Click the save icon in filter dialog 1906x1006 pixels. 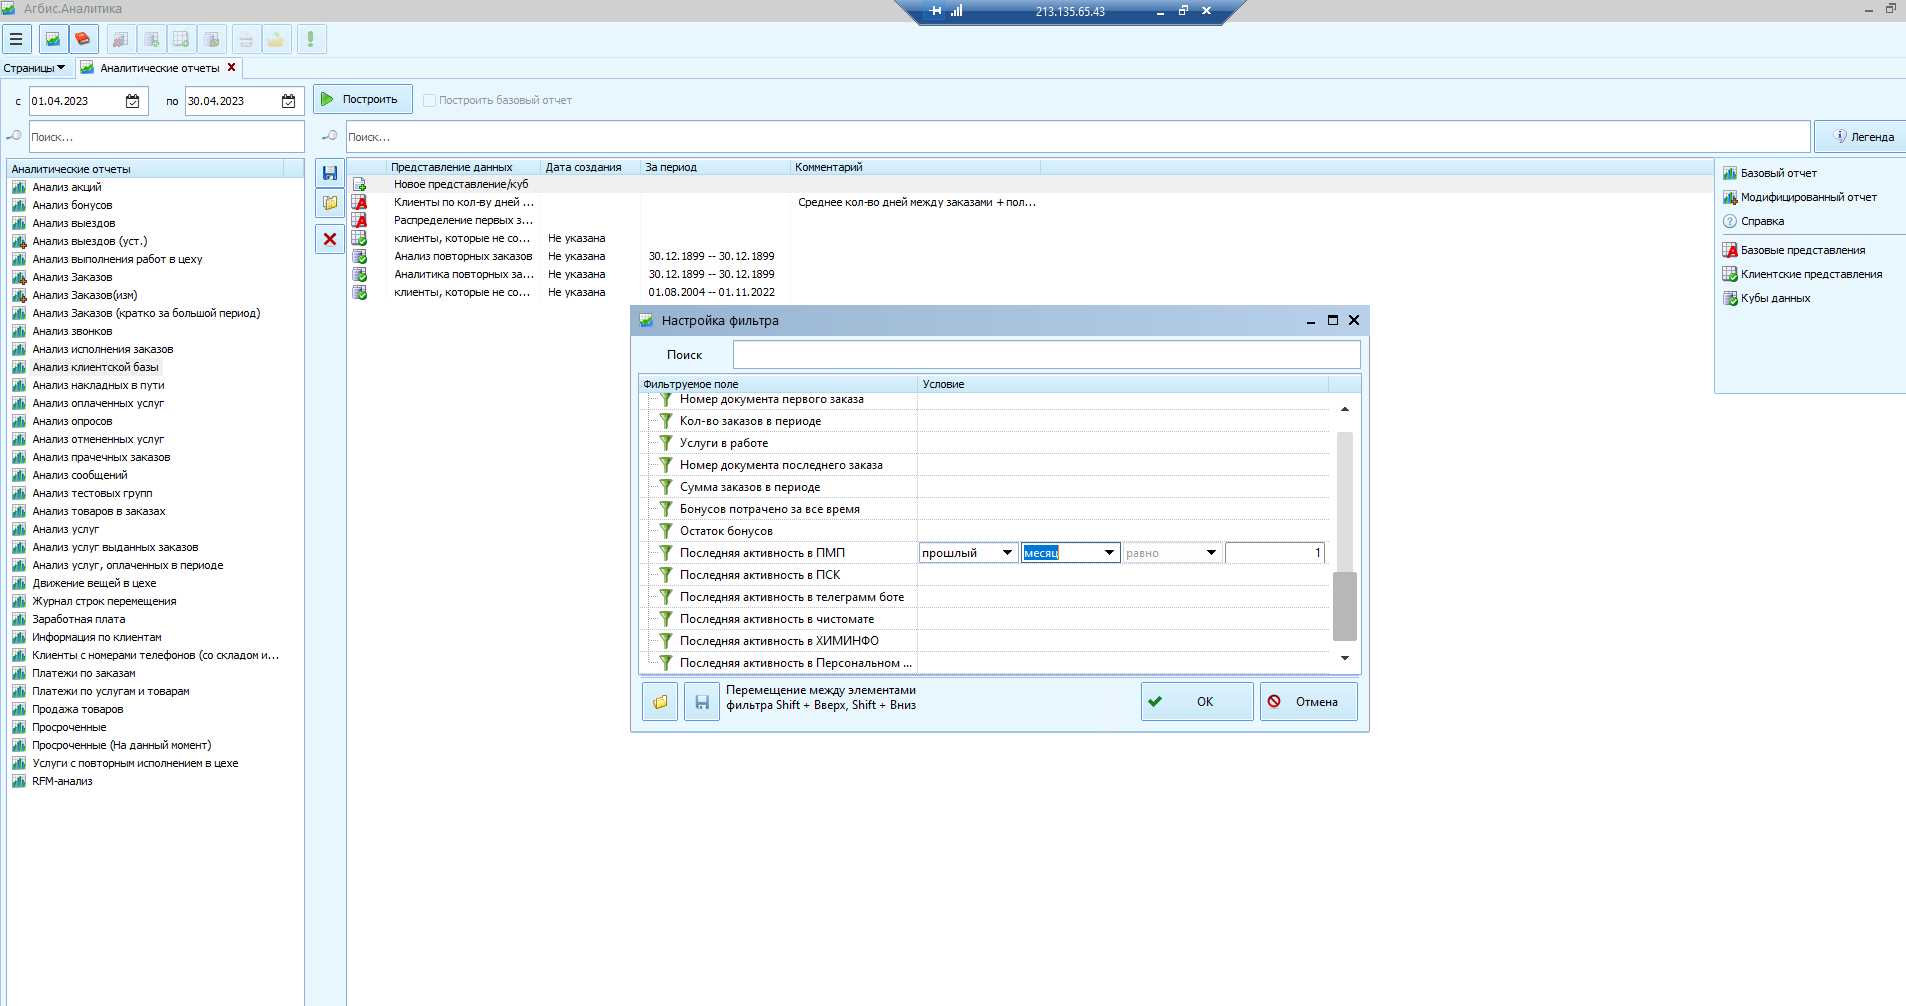point(701,702)
